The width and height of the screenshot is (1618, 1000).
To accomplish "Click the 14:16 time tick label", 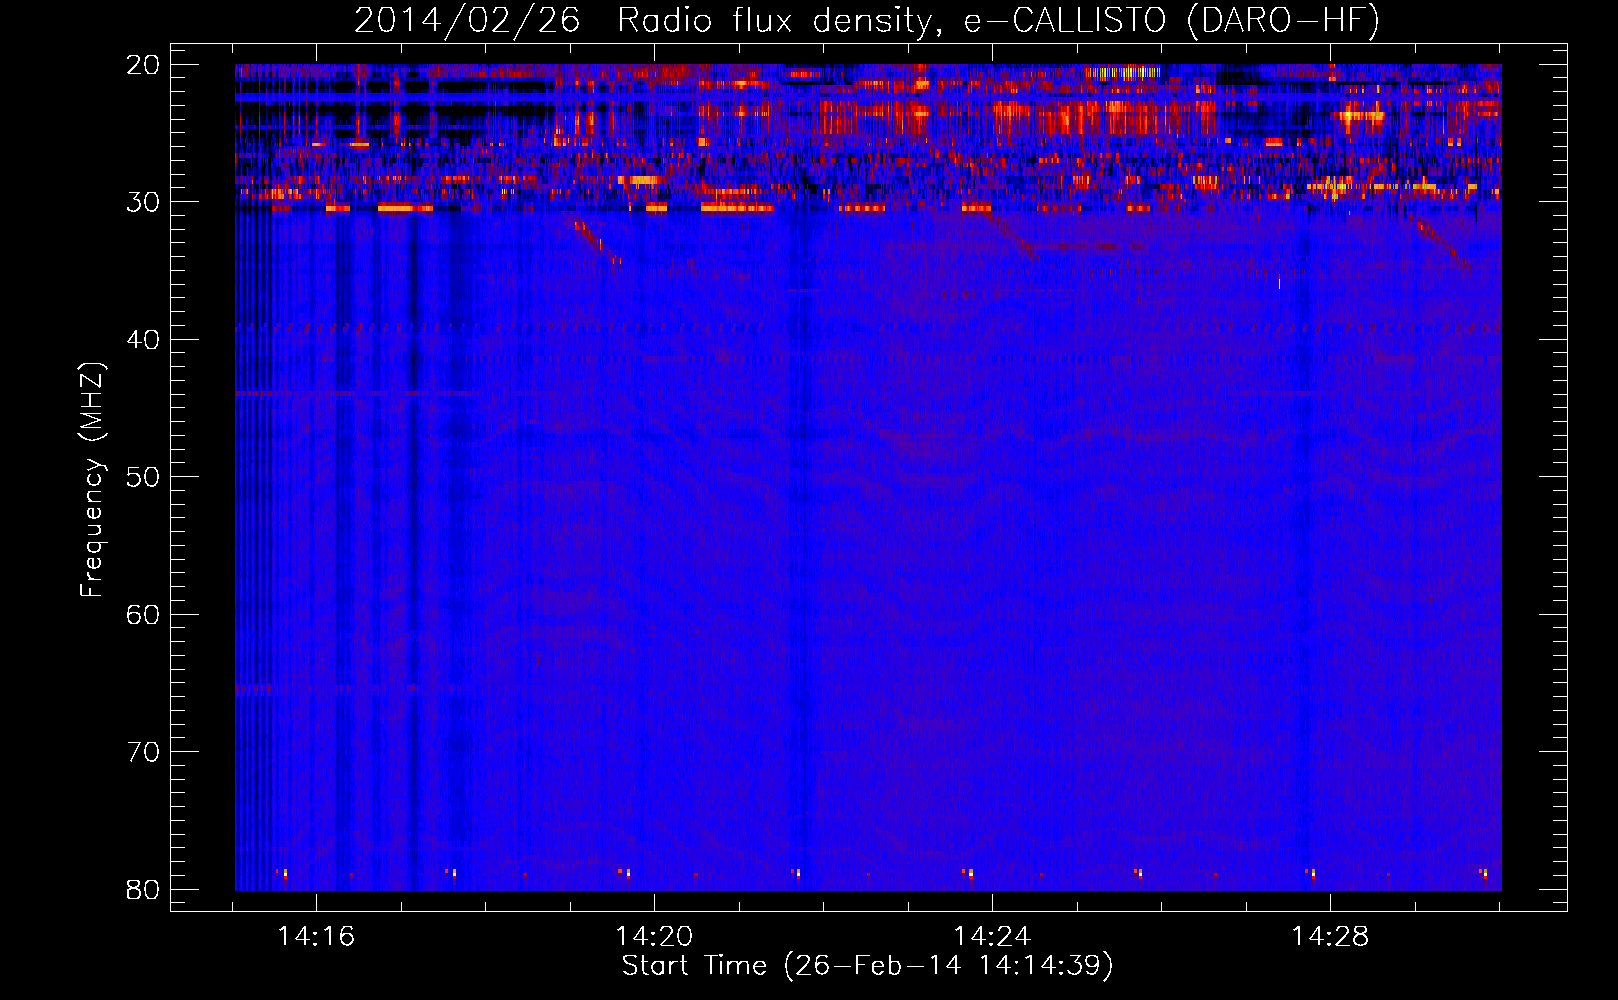I will tap(316, 937).
